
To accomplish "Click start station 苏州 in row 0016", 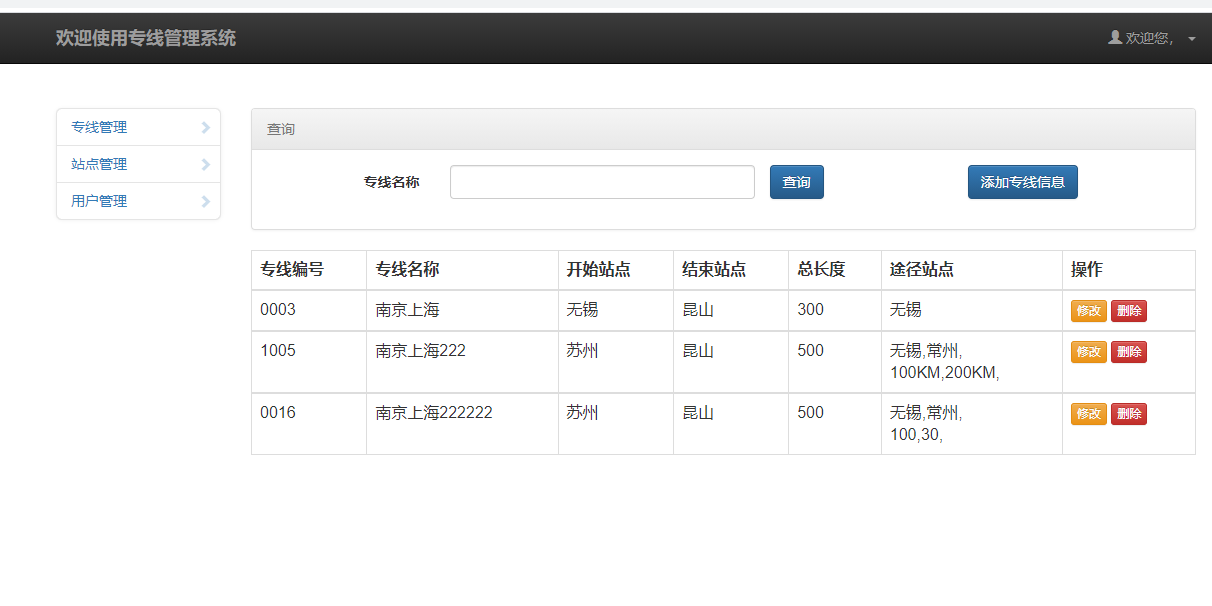I will point(582,413).
